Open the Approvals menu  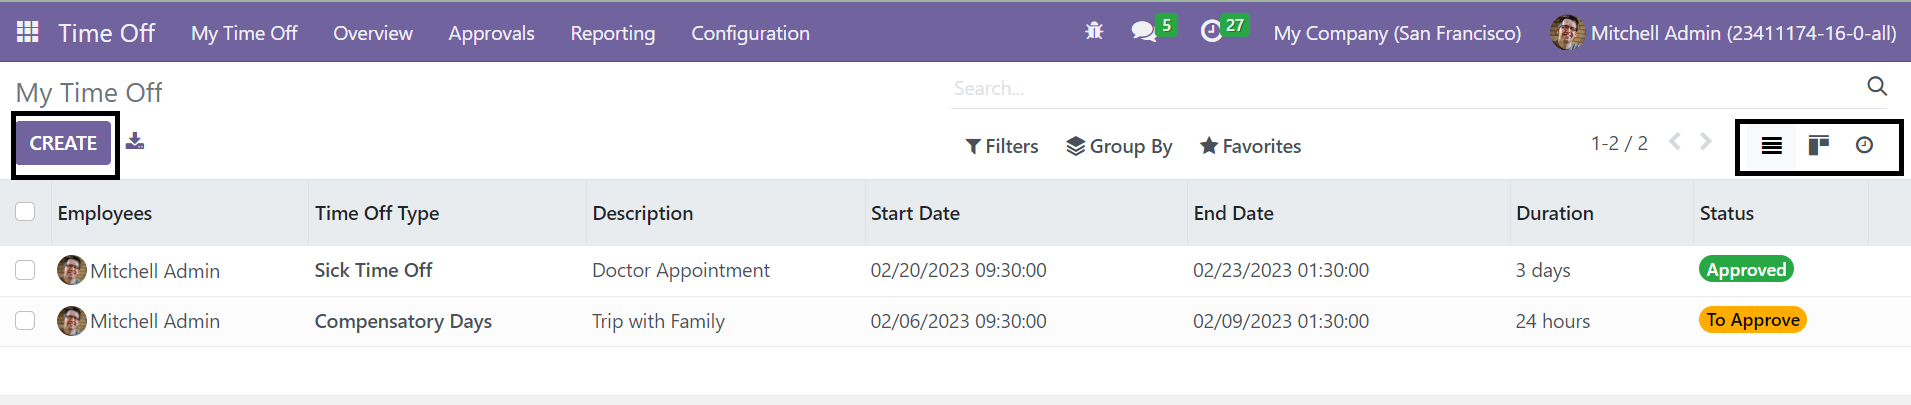click(491, 33)
